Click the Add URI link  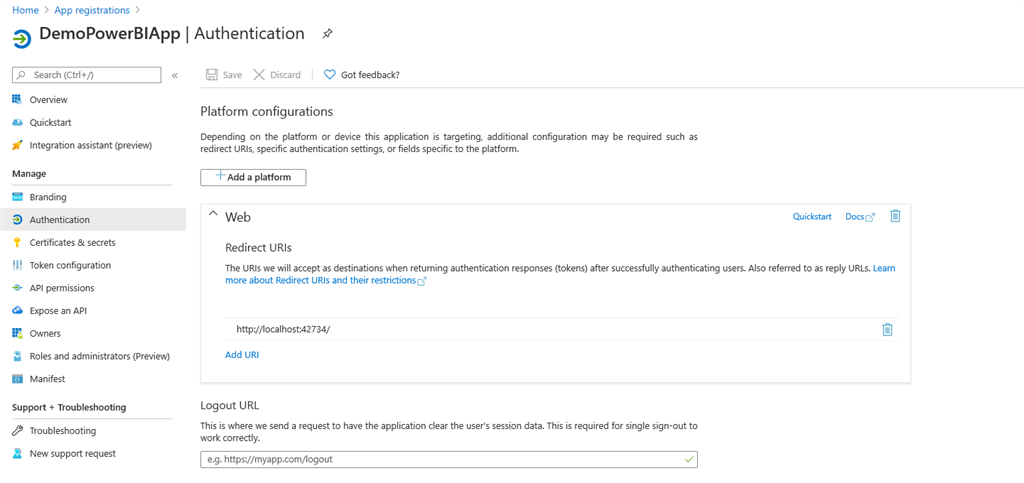[x=242, y=355]
